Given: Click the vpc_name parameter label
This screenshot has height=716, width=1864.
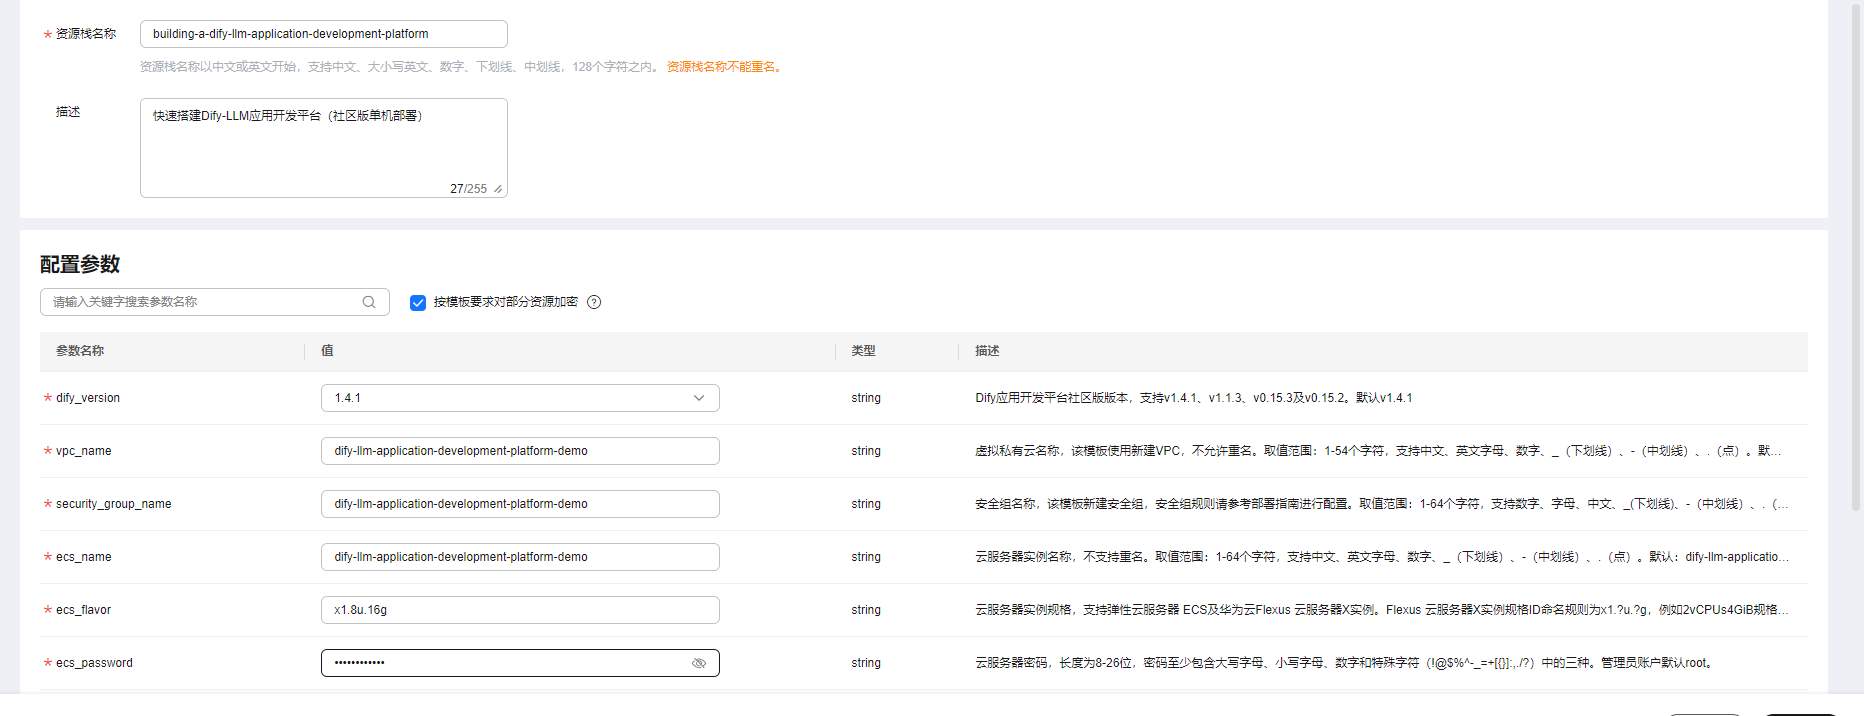Looking at the screenshot, I should [x=84, y=451].
